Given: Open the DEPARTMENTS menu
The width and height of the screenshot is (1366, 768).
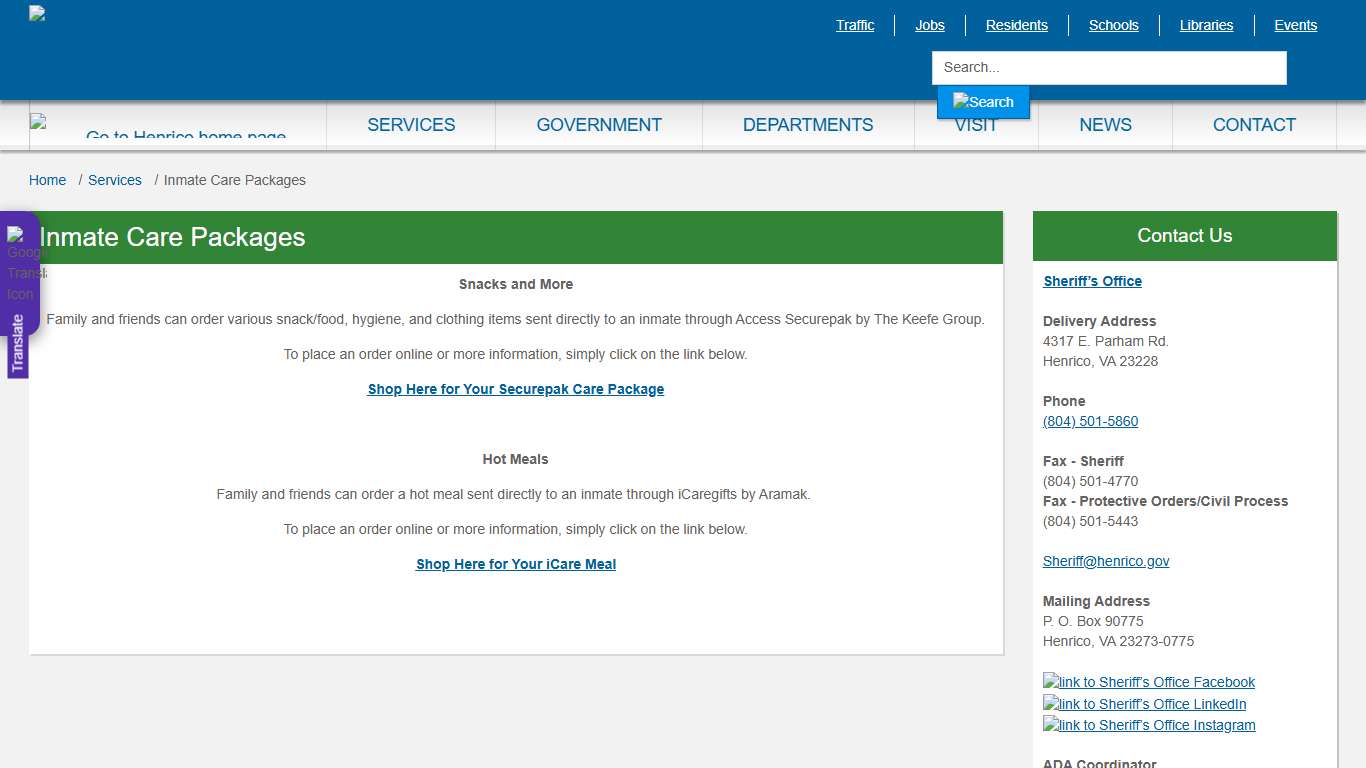Looking at the screenshot, I should click(x=807, y=124).
